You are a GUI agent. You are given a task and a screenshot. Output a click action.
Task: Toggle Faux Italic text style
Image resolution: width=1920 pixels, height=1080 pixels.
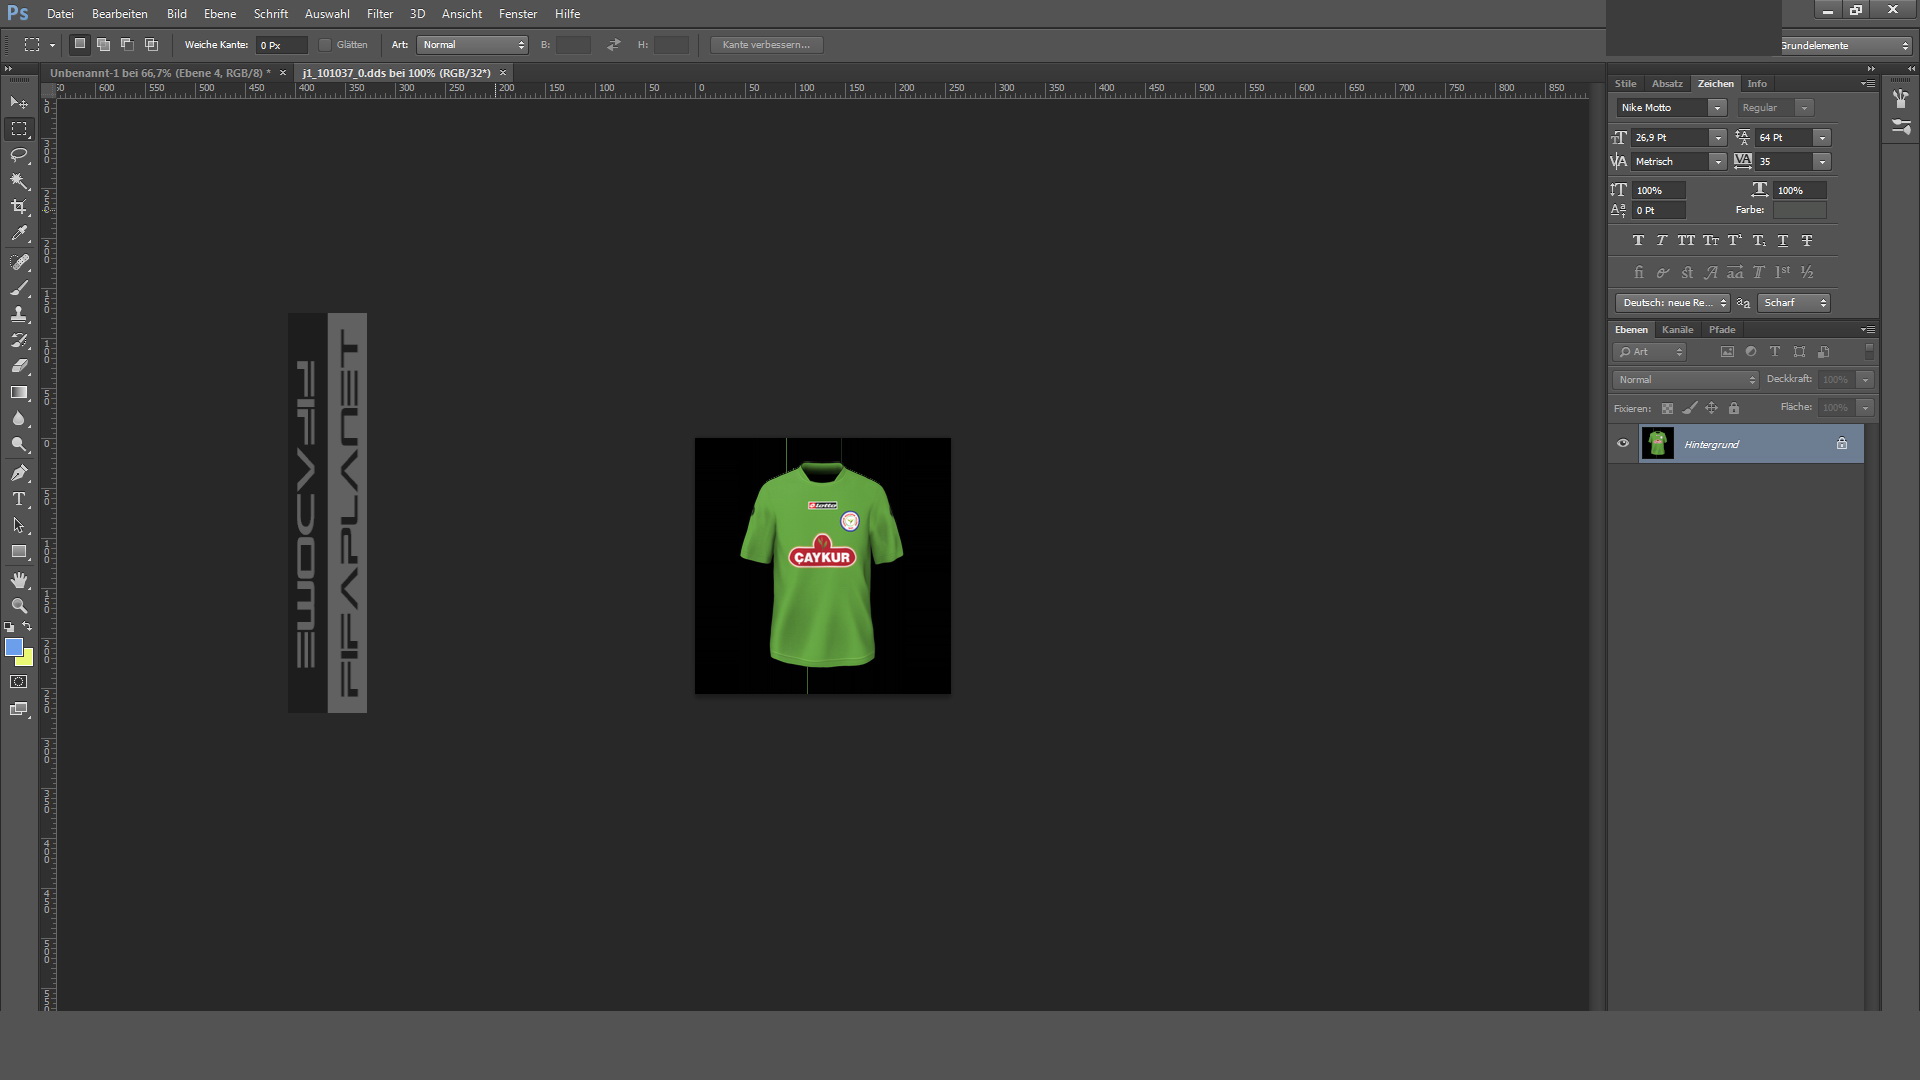pos(1662,240)
